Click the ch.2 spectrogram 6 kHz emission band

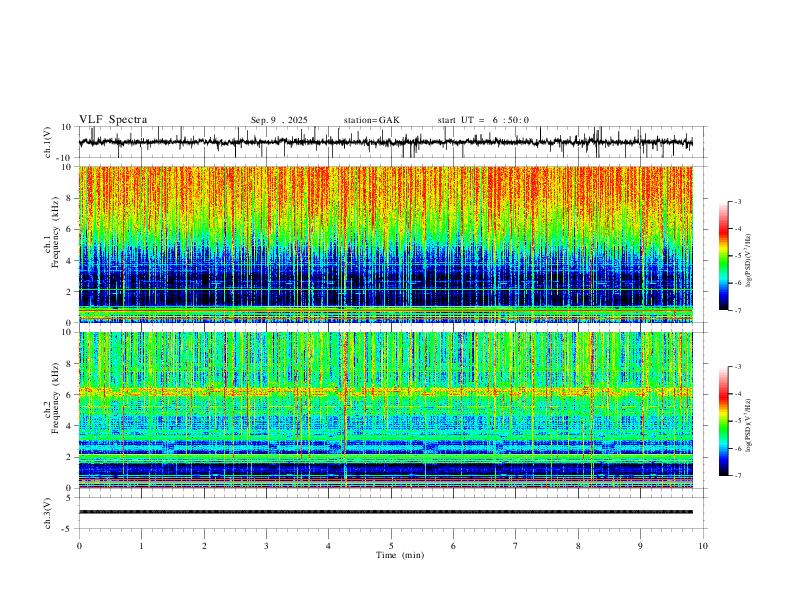coord(385,391)
